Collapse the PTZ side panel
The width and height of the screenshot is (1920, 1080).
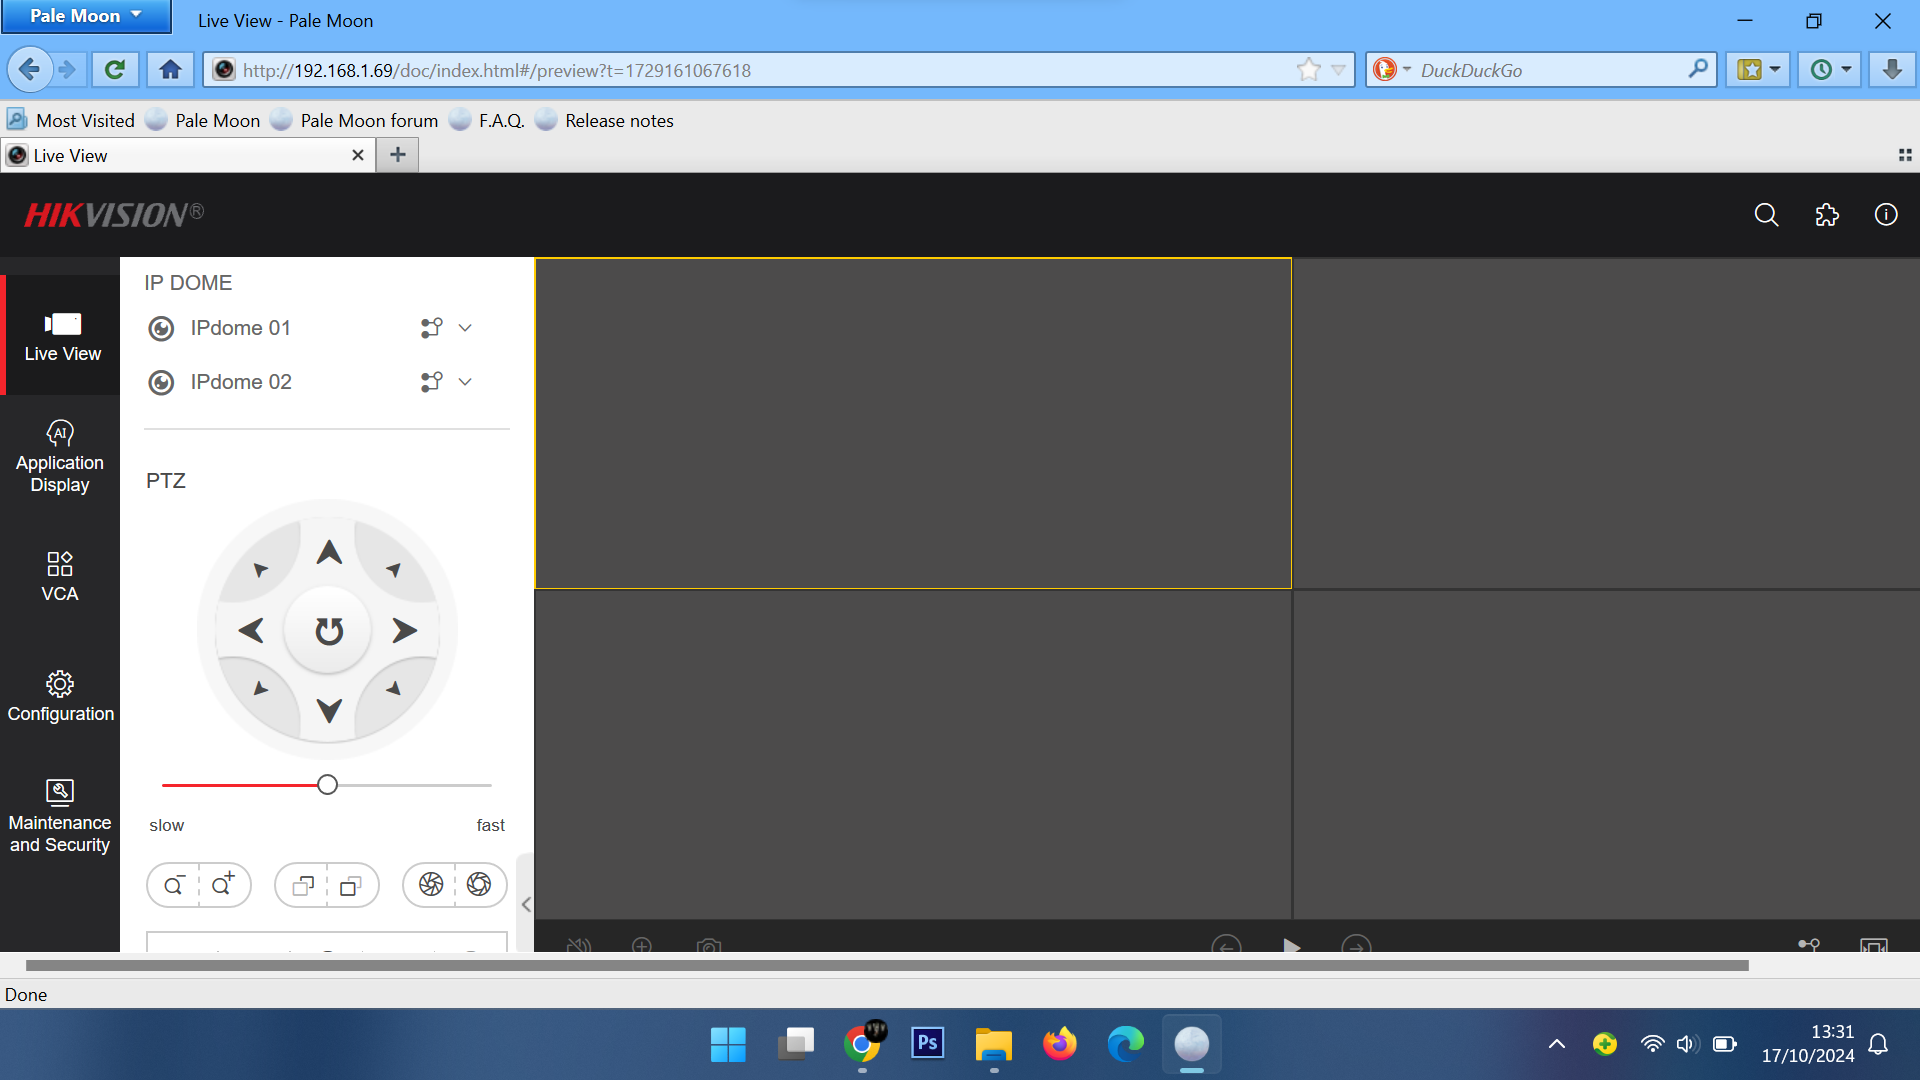tap(526, 904)
